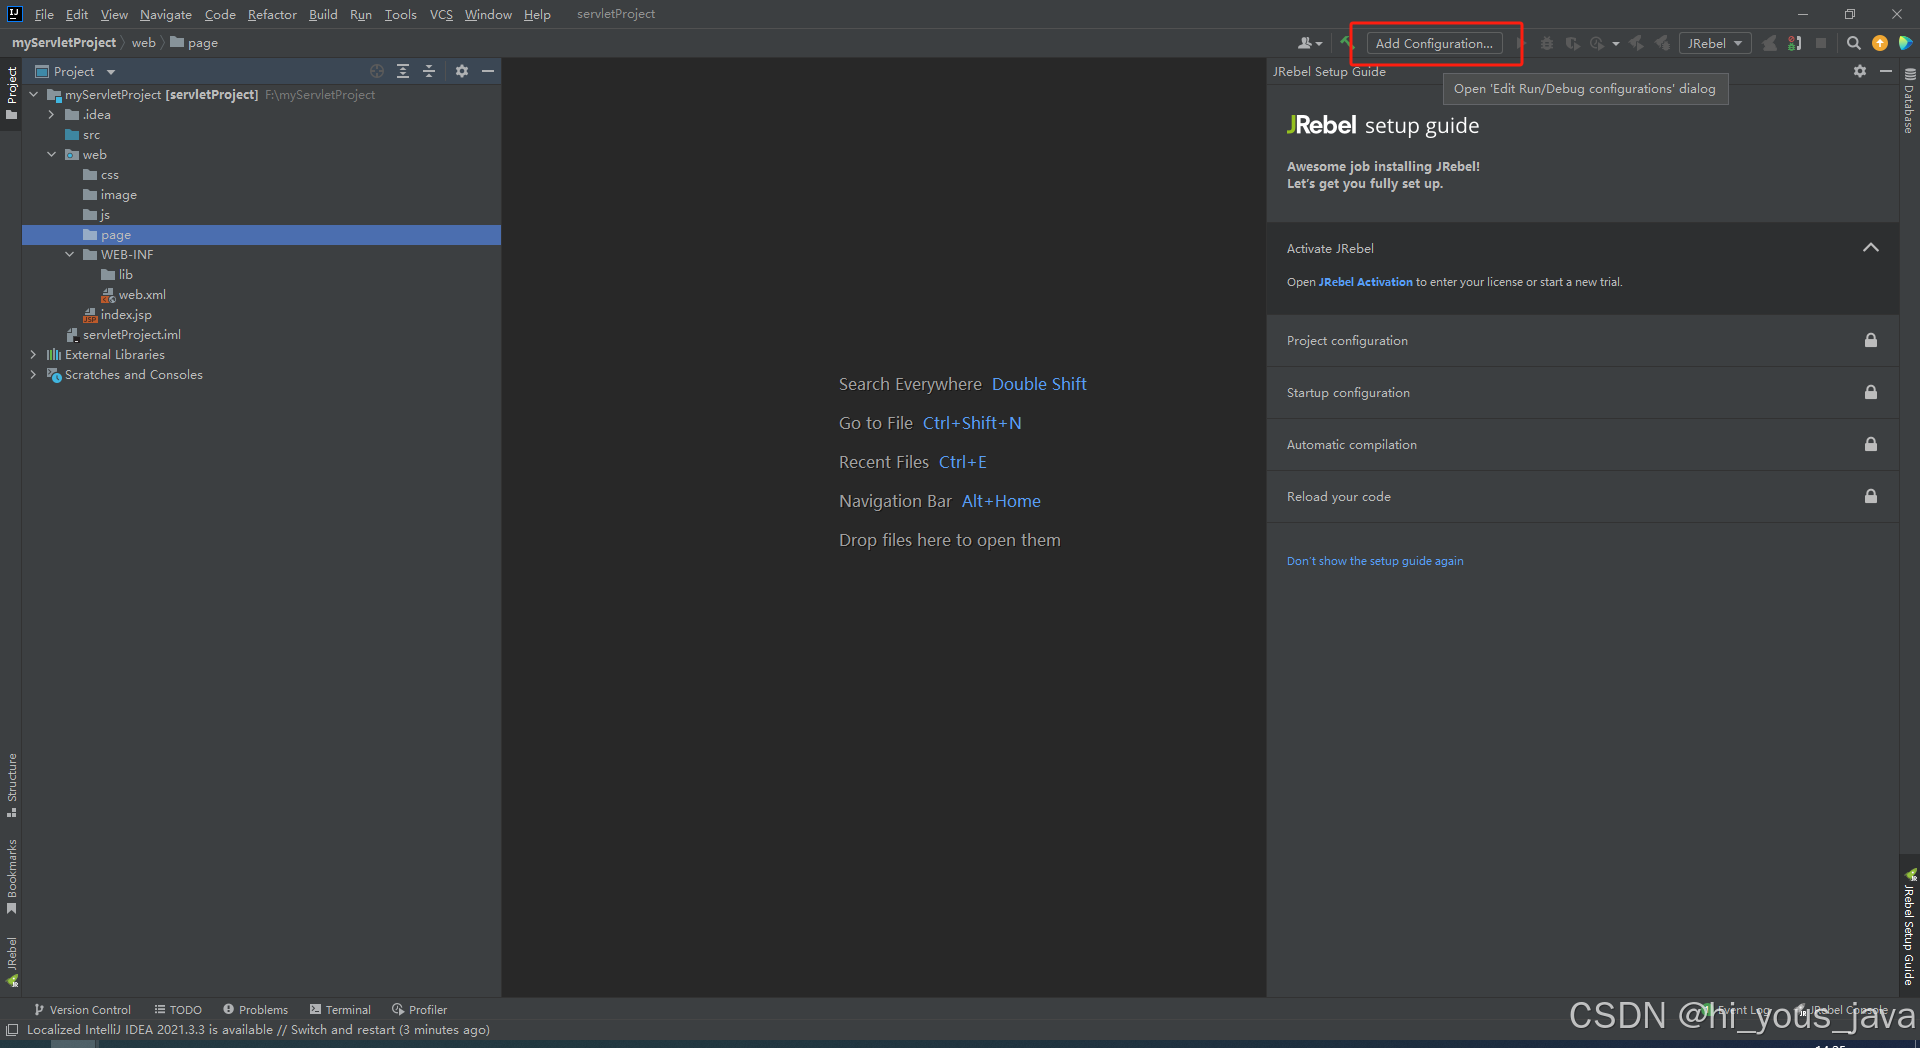Open the Refactor menu
The width and height of the screenshot is (1920, 1048).
[272, 14]
